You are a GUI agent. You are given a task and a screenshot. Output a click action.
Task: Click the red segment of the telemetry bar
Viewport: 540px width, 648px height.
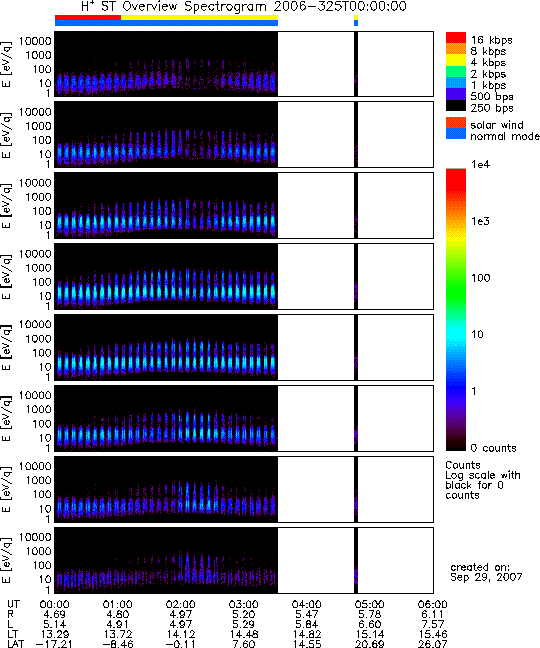88,18
